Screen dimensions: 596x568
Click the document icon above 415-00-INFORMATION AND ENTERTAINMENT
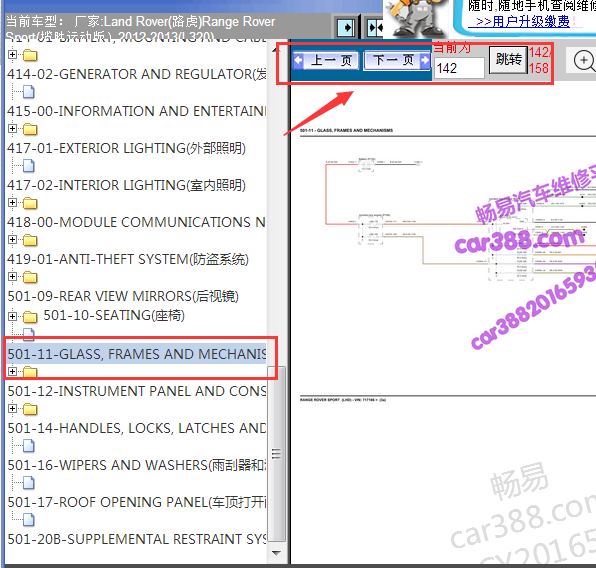click(29, 92)
